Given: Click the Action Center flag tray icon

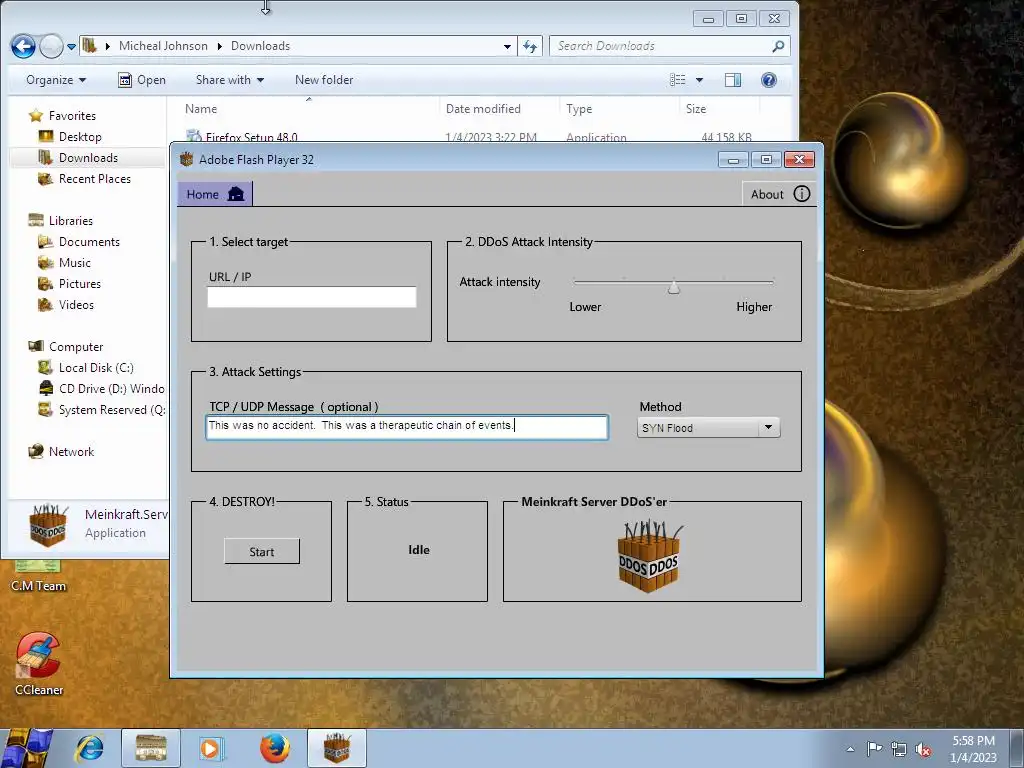Looking at the screenshot, I should pos(874,748).
